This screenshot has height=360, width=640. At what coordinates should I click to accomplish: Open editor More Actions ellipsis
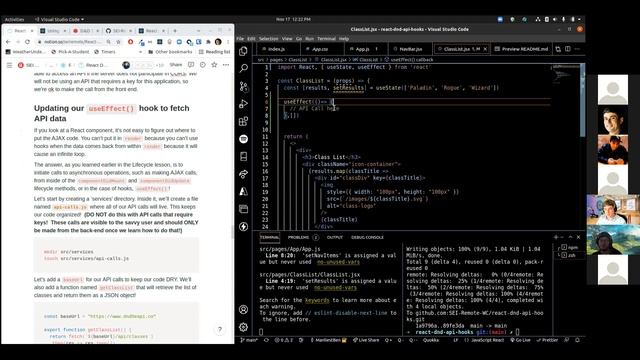coord(577,49)
